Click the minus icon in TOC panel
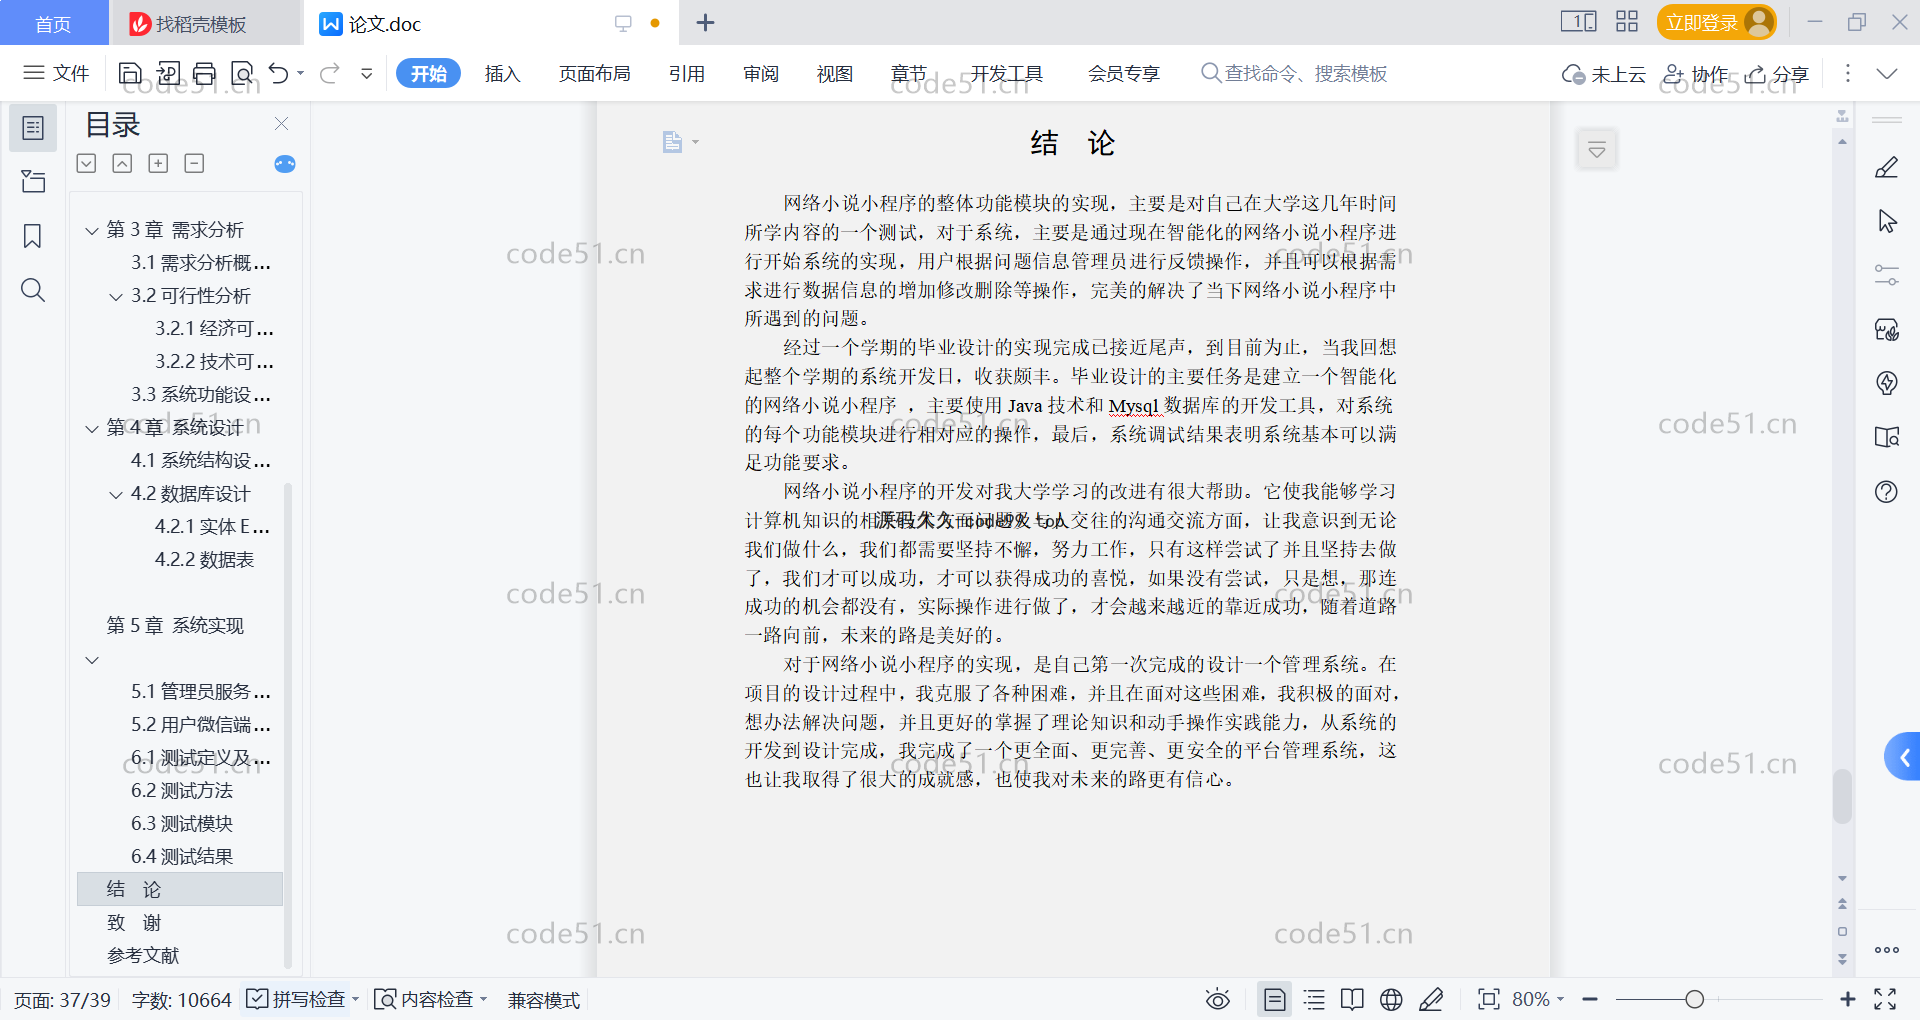 [x=194, y=163]
